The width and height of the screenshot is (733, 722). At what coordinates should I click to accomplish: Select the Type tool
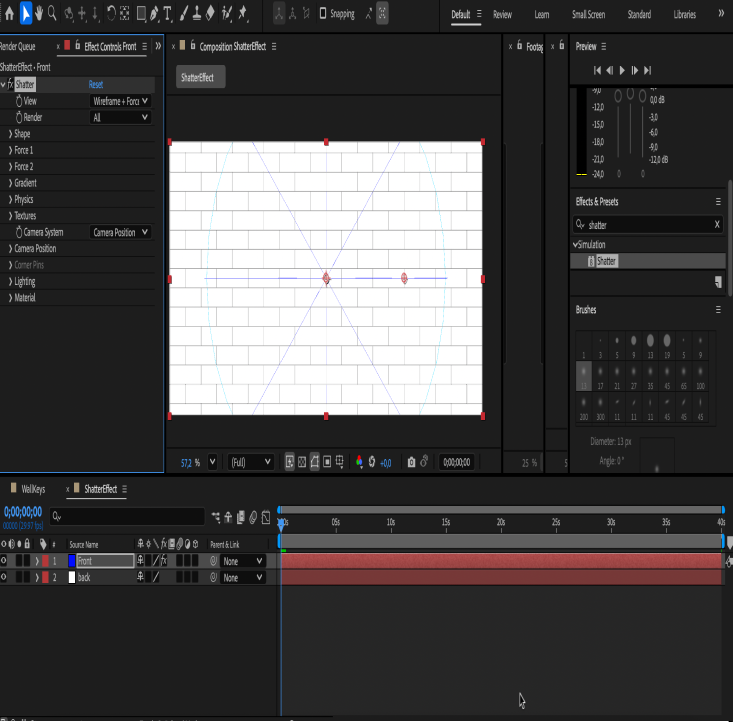pos(167,14)
